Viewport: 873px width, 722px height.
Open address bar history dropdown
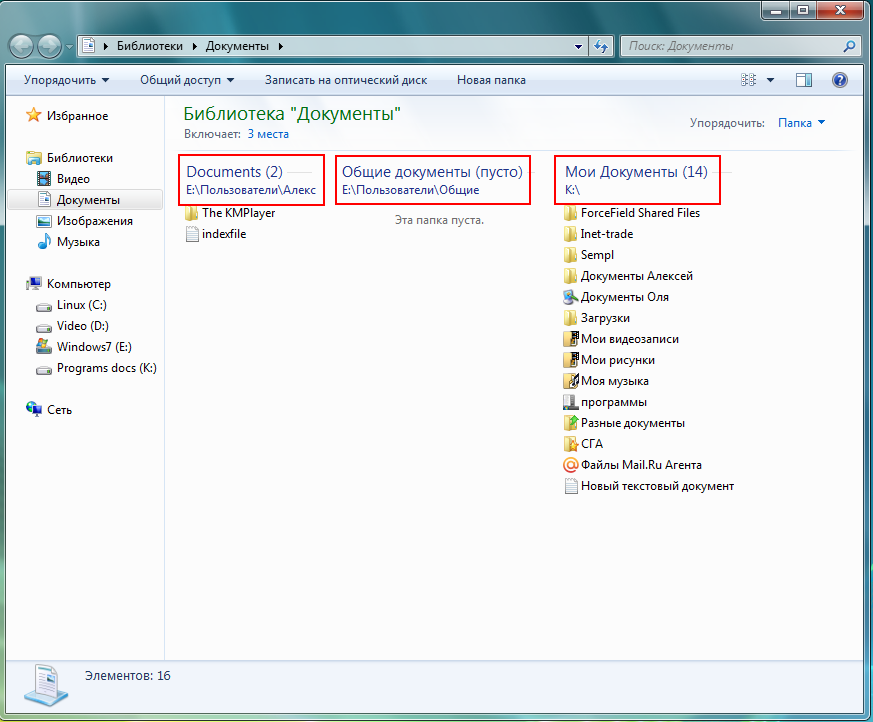click(x=578, y=47)
